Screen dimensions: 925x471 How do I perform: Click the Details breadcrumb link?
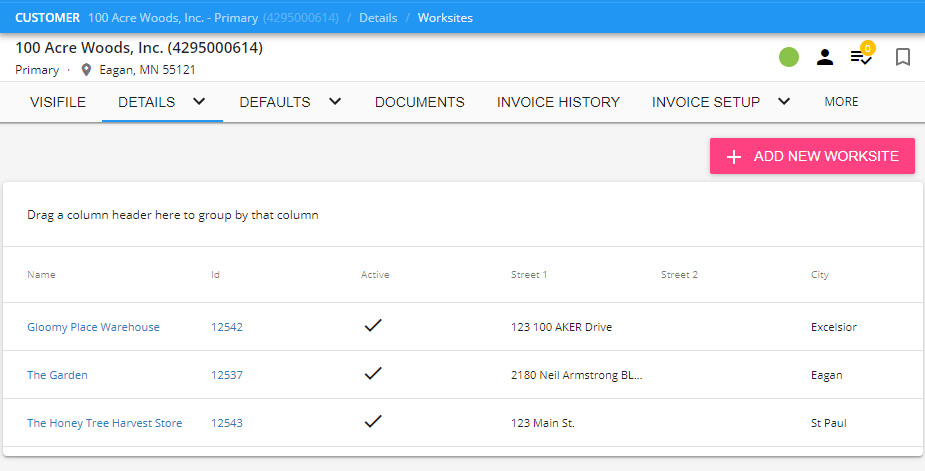coord(378,18)
